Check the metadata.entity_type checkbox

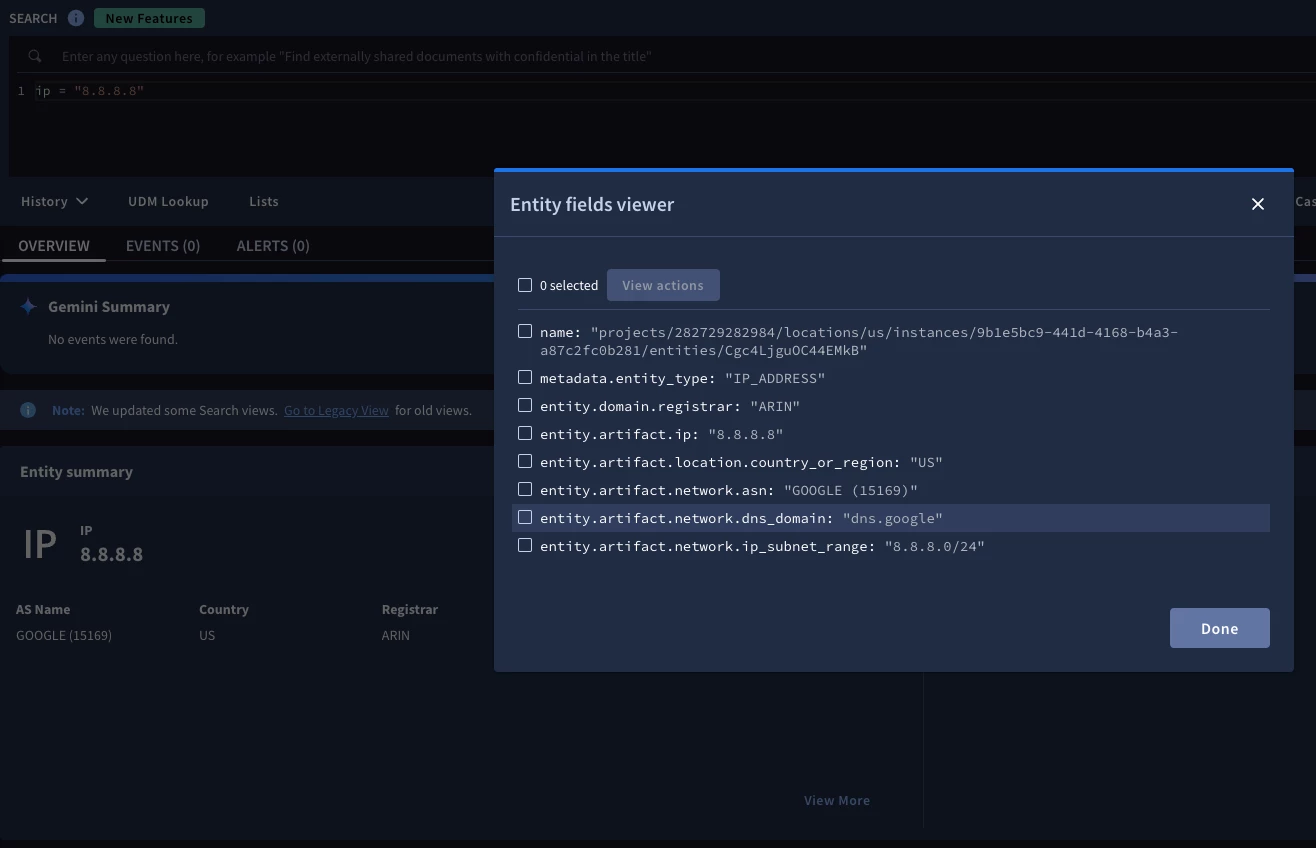(x=525, y=378)
